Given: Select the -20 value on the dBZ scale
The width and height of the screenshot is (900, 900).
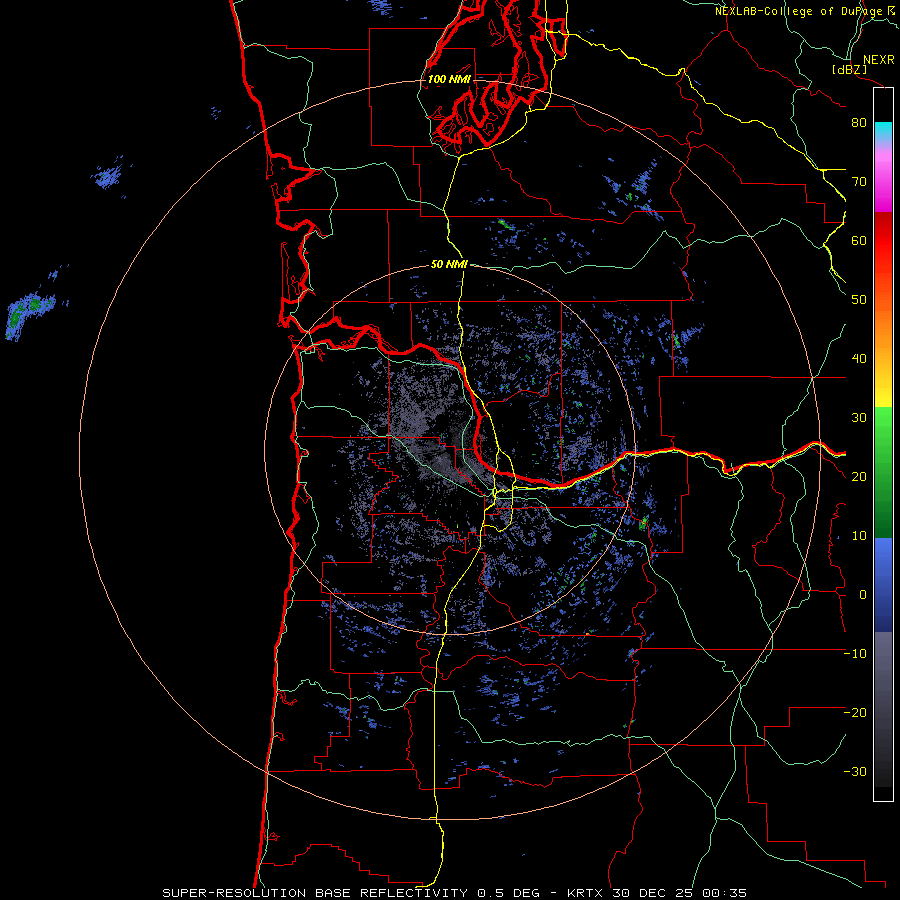Looking at the screenshot, I should click(855, 713).
